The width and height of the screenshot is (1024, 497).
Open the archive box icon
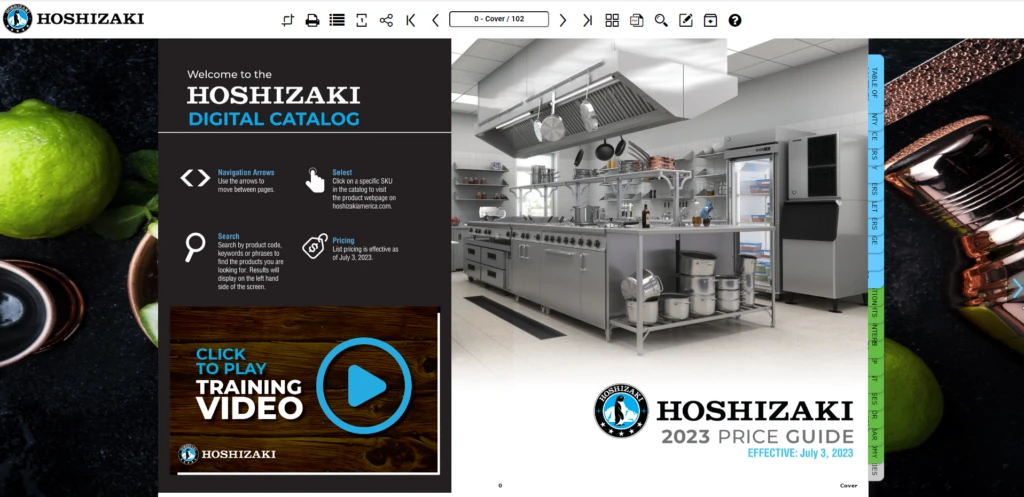710,20
